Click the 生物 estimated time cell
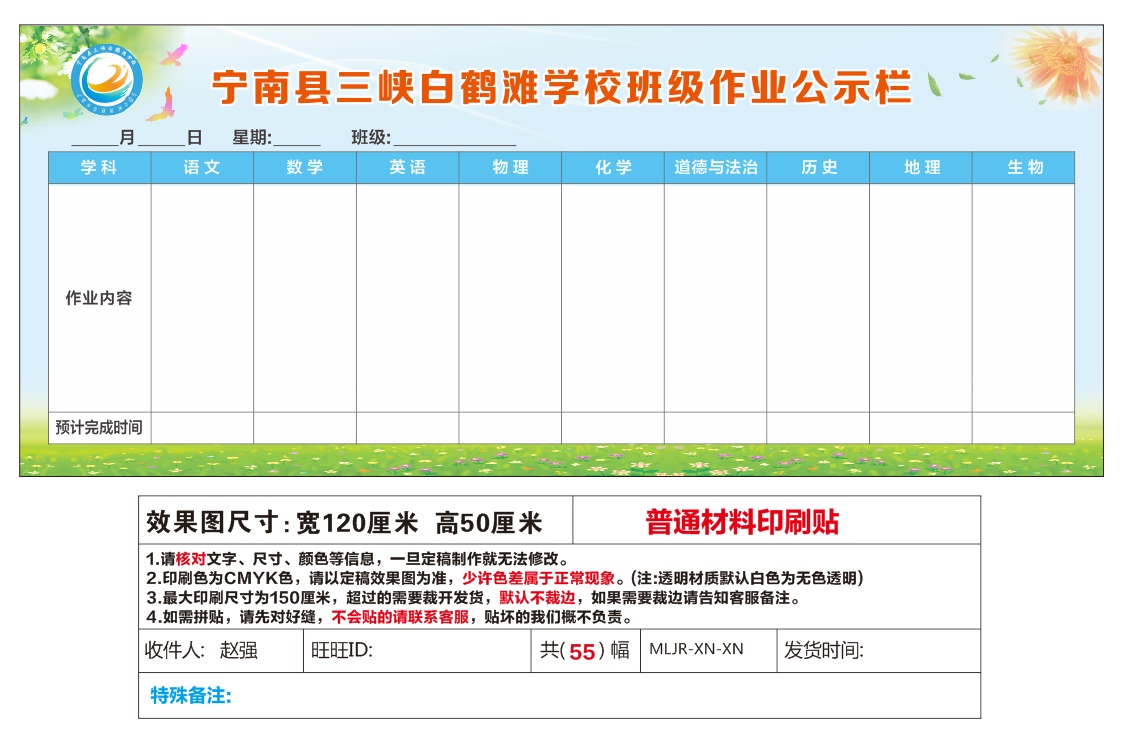 1024,427
